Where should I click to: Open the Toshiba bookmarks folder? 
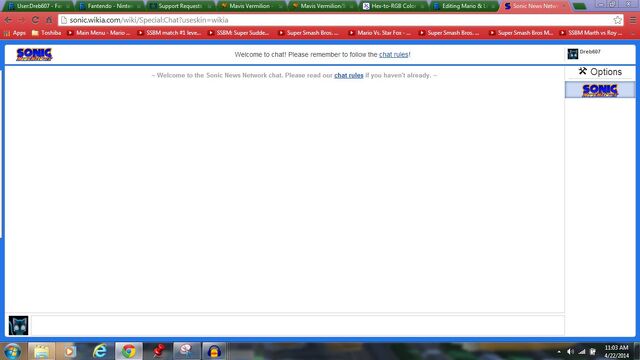pyautogui.click(x=47, y=33)
